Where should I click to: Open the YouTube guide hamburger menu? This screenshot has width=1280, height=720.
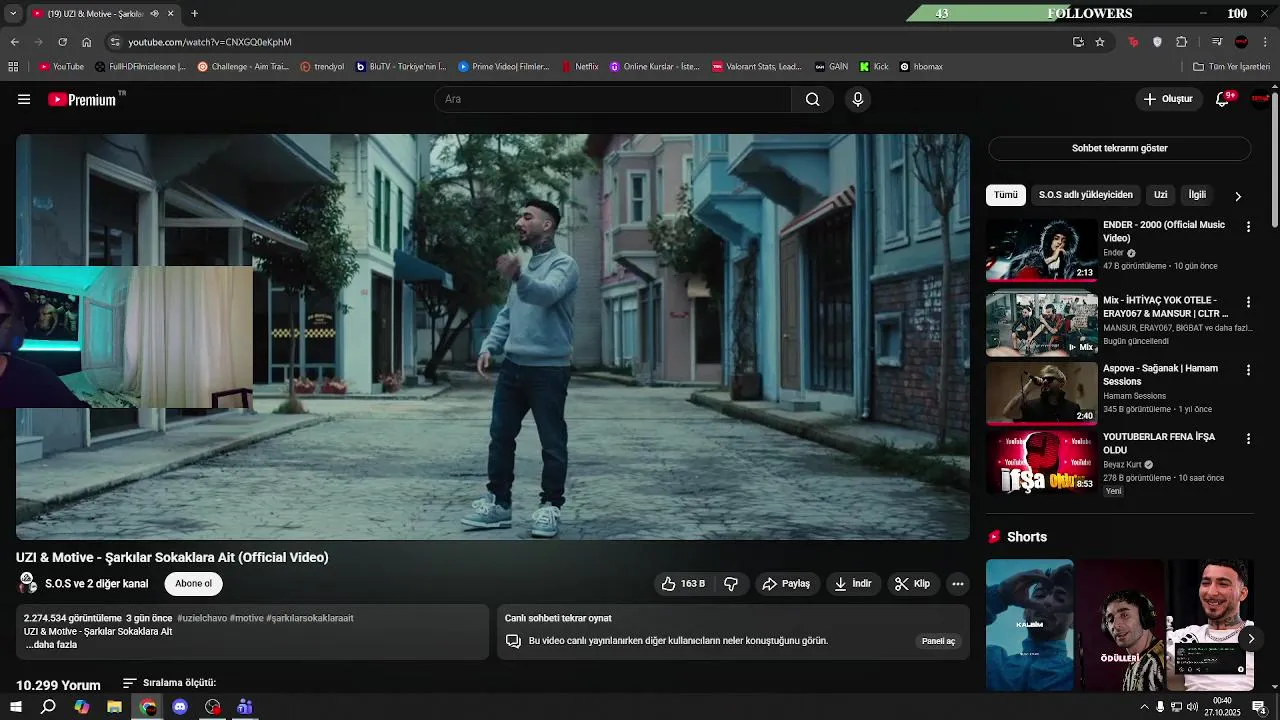24,99
